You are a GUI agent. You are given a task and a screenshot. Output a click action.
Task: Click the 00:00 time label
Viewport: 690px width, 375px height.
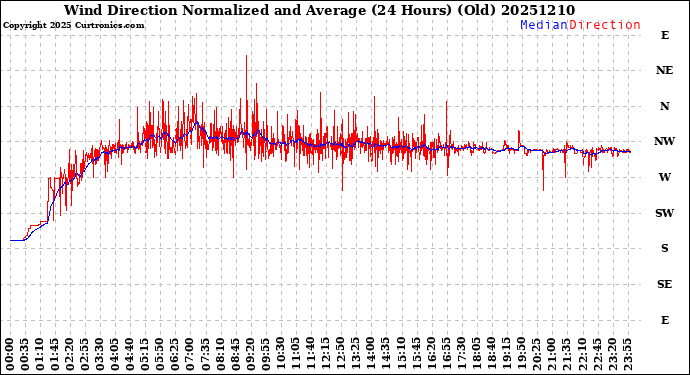tap(10, 354)
